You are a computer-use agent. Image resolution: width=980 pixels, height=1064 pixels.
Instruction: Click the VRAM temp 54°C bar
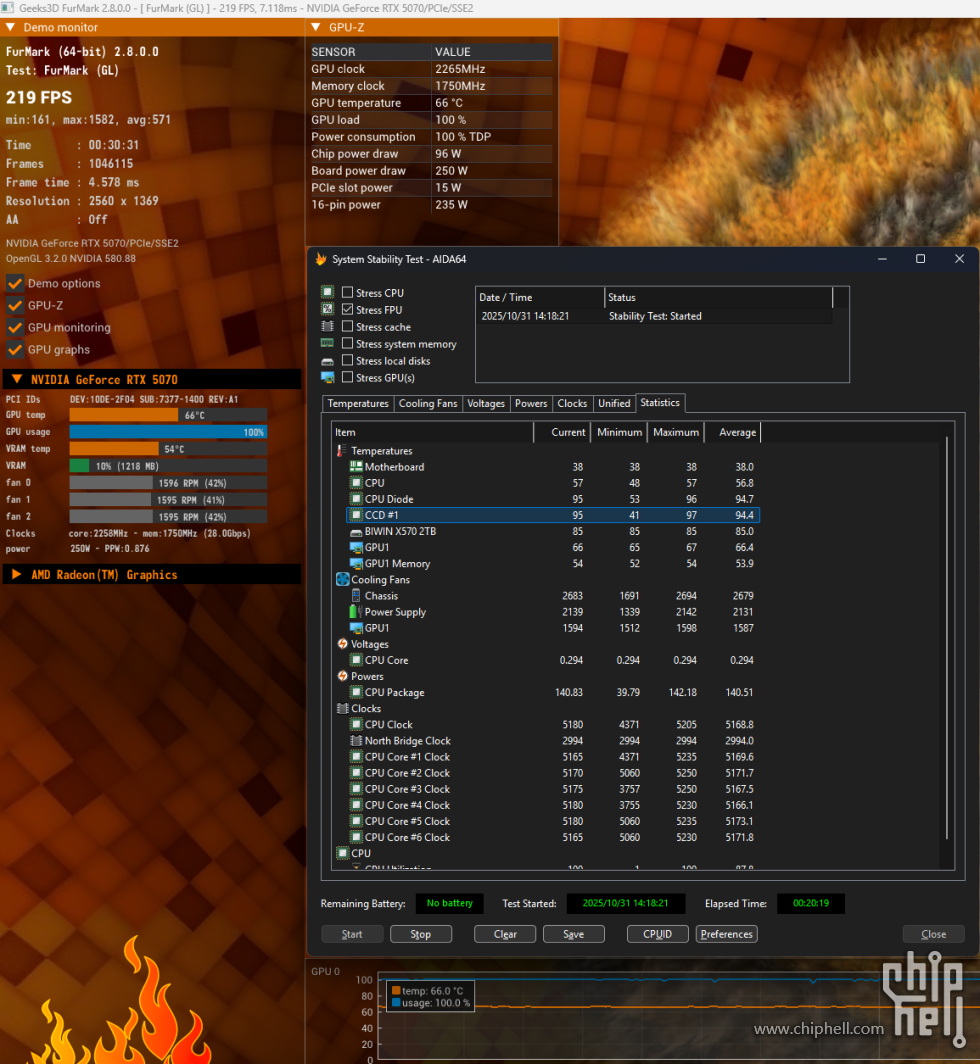click(x=168, y=449)
